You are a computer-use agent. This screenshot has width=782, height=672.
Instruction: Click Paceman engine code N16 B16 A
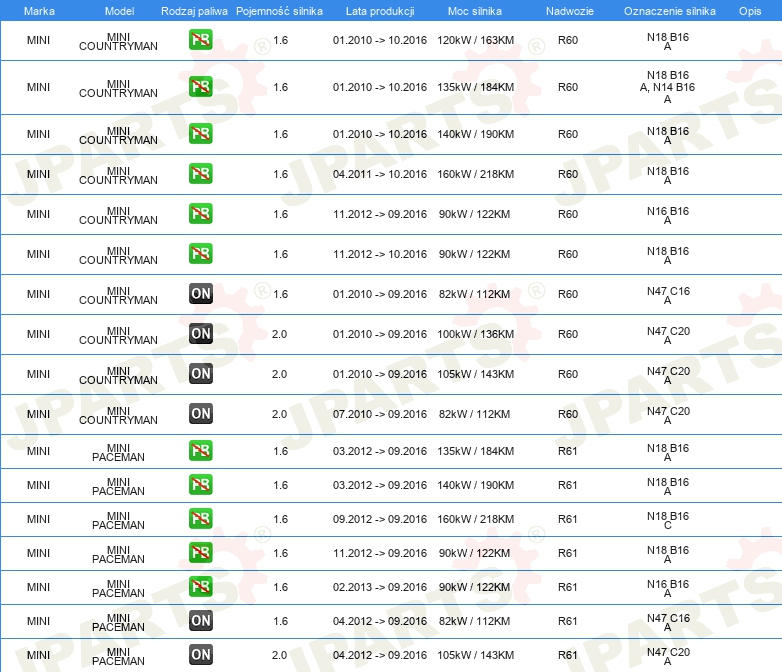pyautogui.click(x=667, y=589)
